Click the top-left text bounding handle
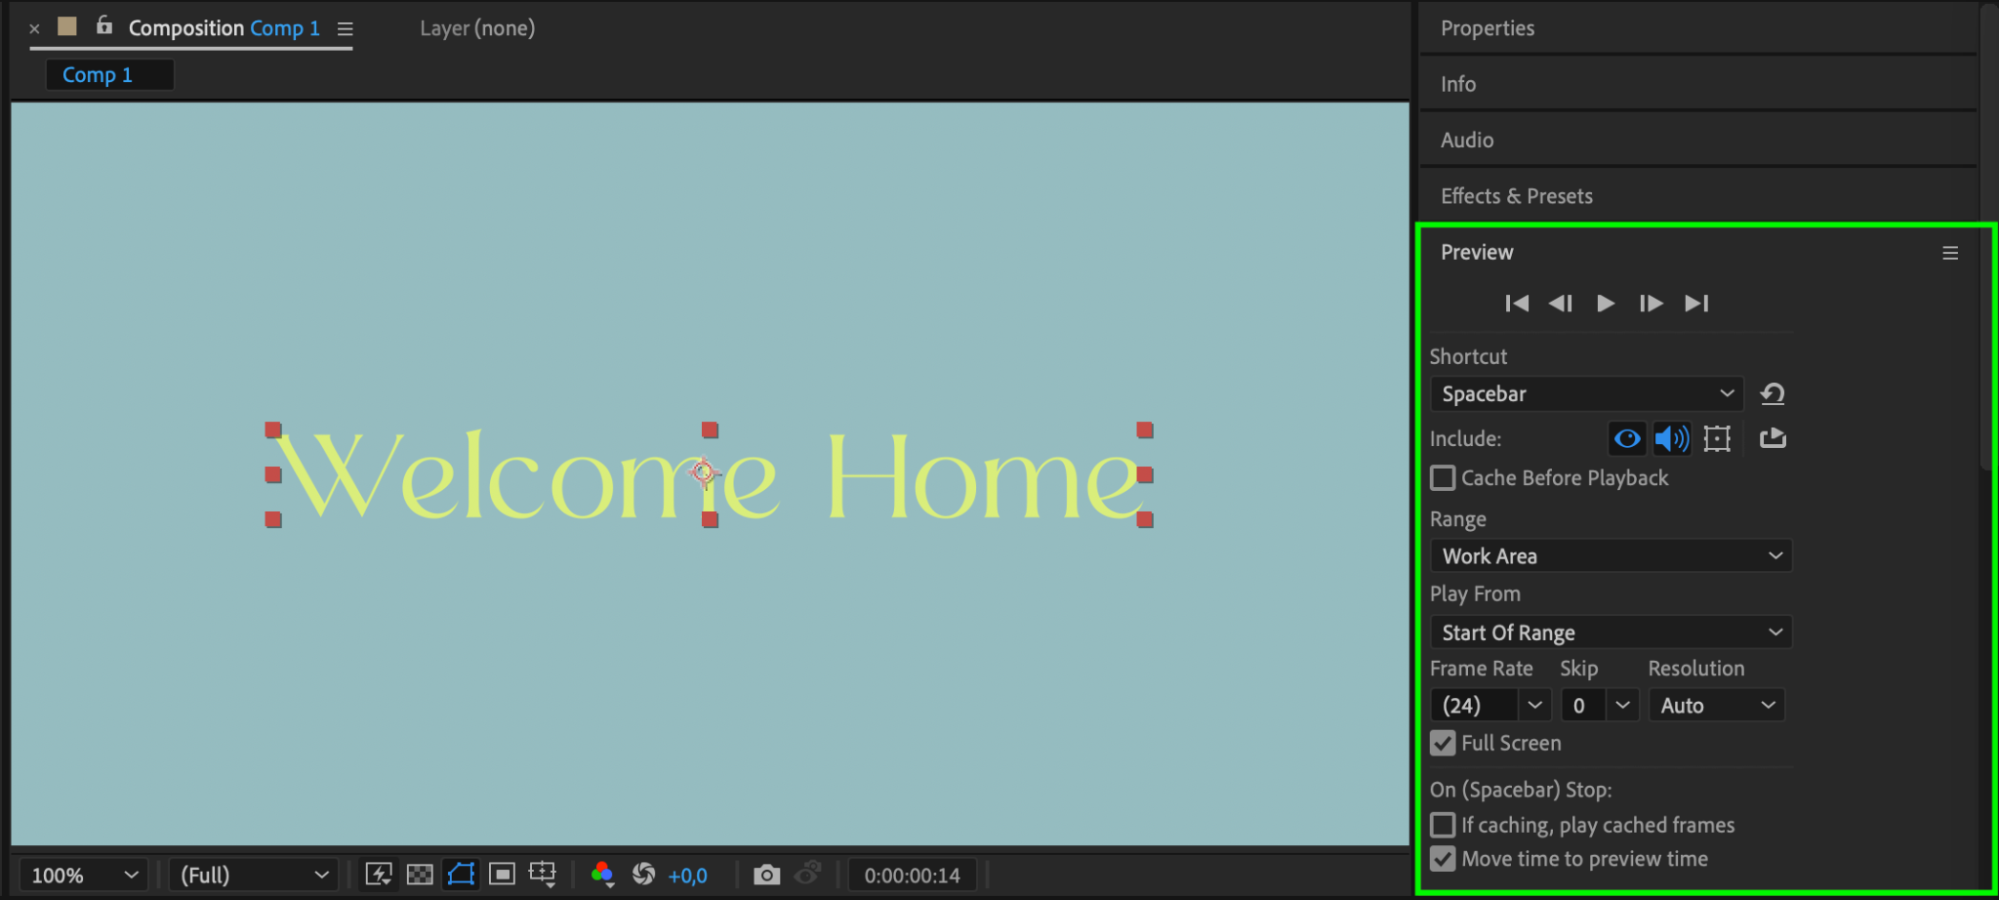This screenshot has width=1999, height=900. point(273,430)
